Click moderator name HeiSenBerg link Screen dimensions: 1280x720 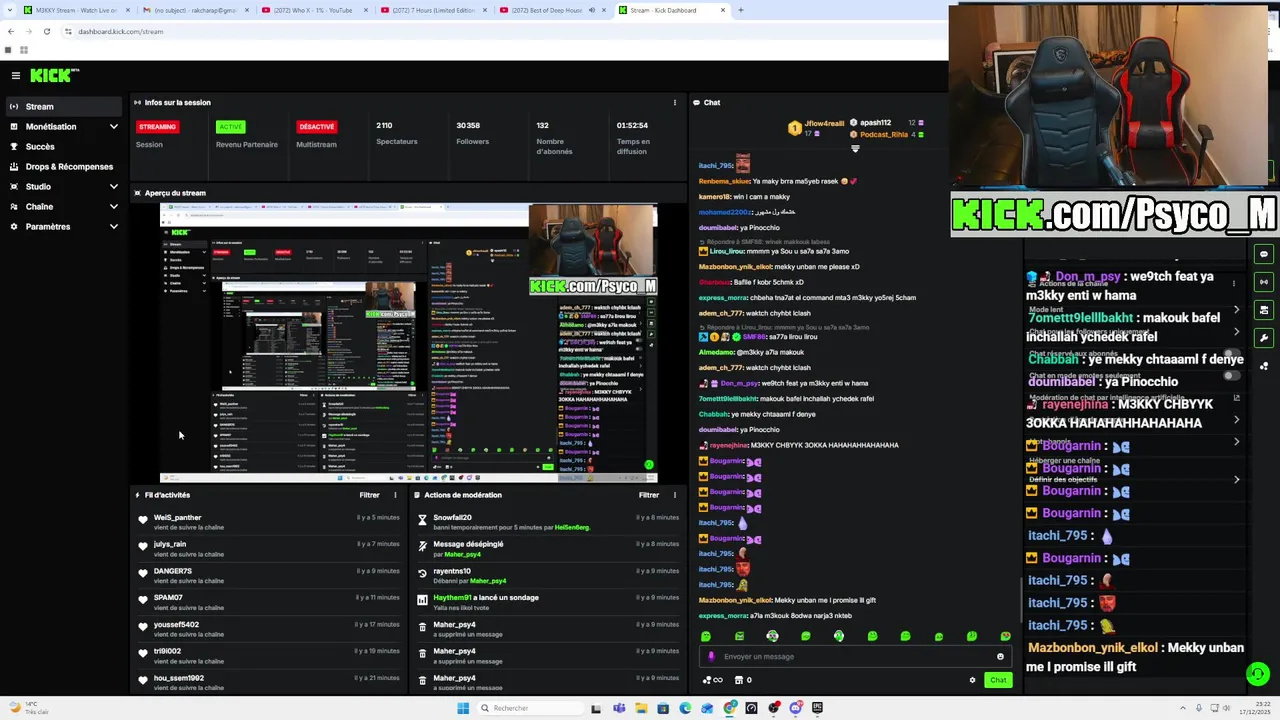coord(572,527)
